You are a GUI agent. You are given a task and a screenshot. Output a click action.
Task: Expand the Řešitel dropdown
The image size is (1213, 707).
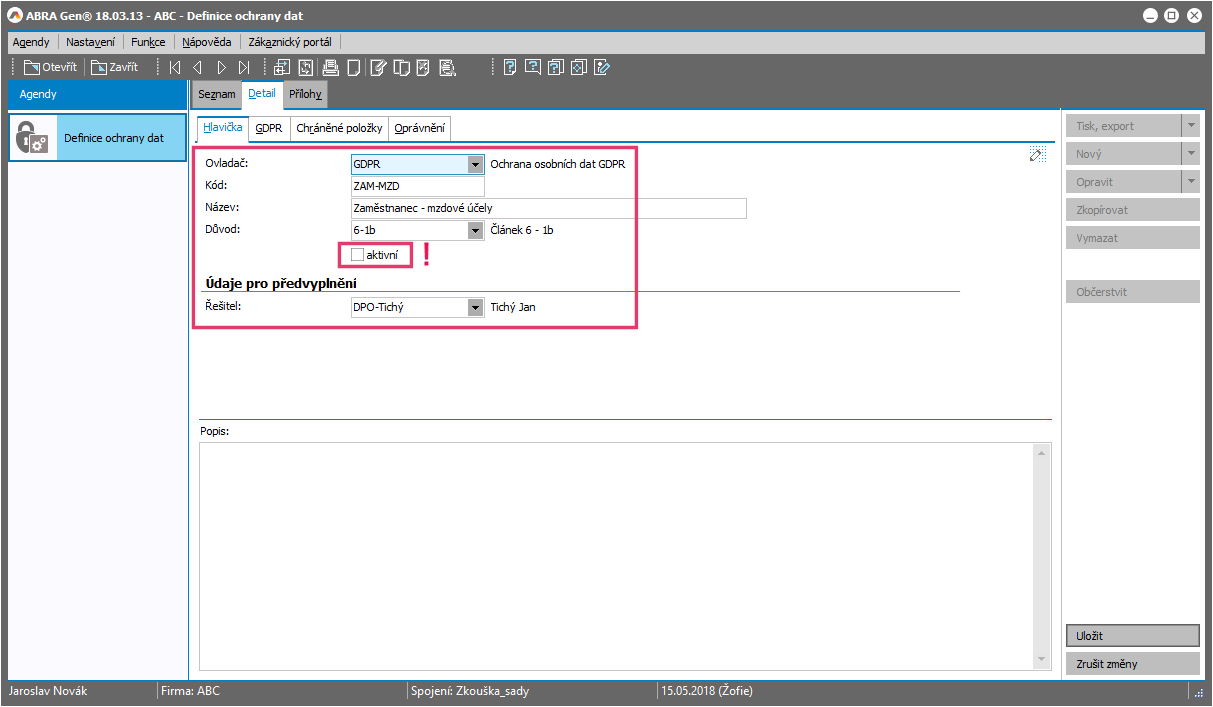[475, 308]
